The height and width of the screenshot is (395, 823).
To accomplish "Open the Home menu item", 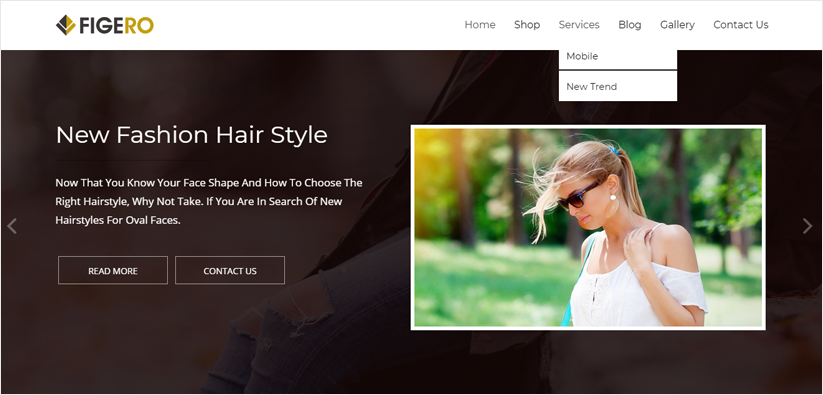I will pyautogui.click(x=480, y=25).
